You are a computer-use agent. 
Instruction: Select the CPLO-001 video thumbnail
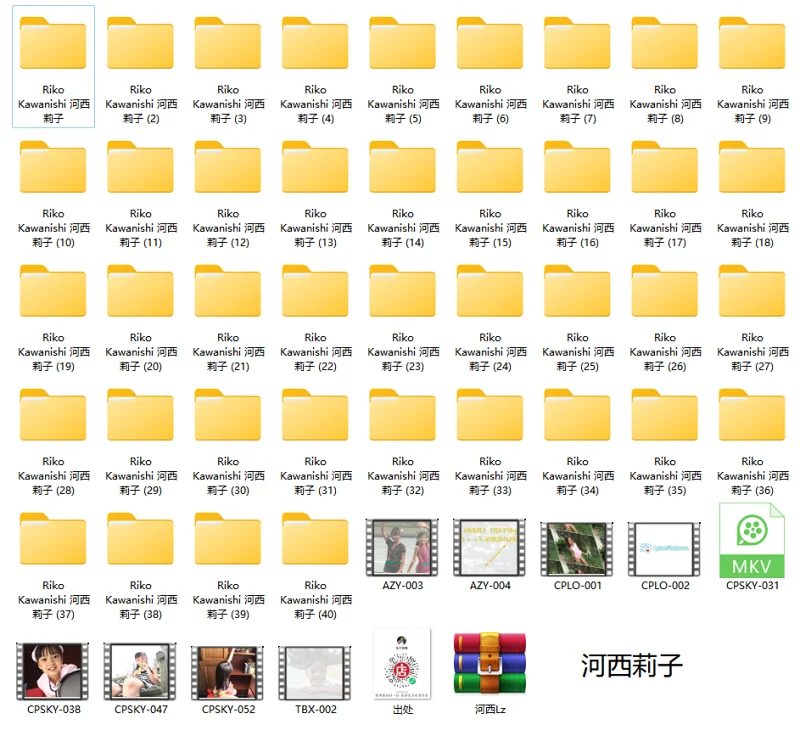(x=577, y=548)
